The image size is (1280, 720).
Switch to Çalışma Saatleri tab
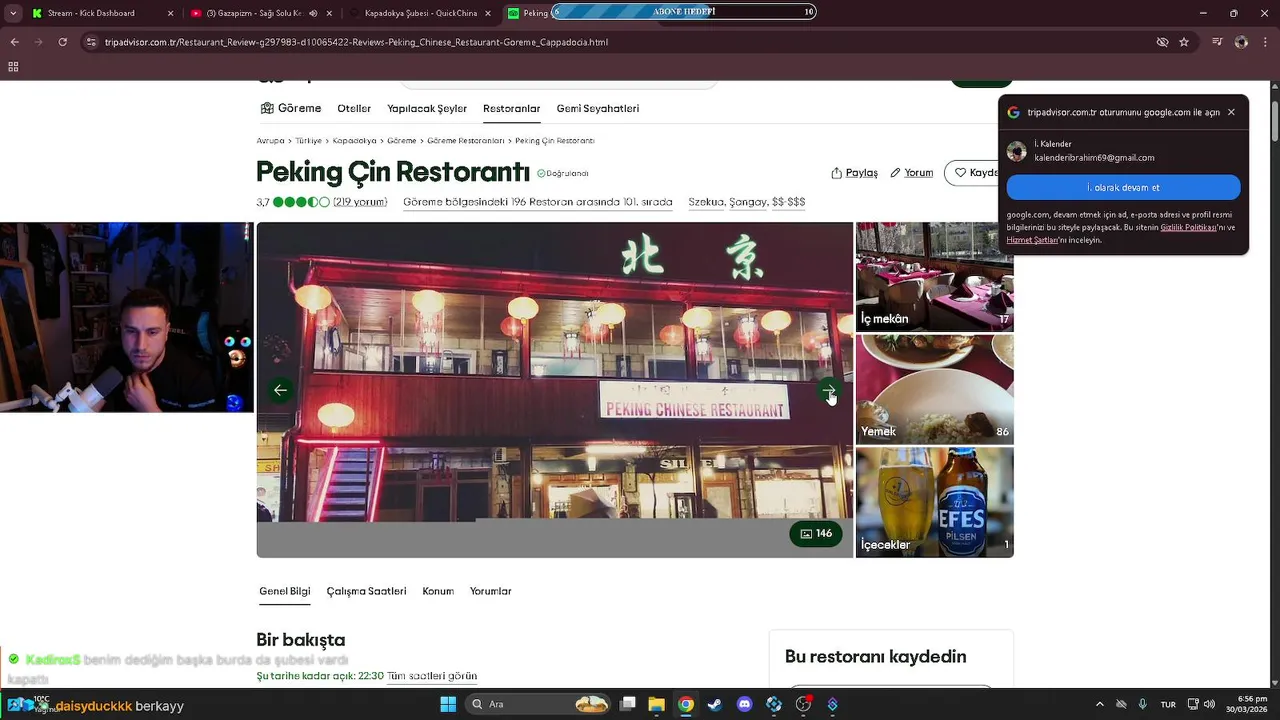[x=366, y=591]
